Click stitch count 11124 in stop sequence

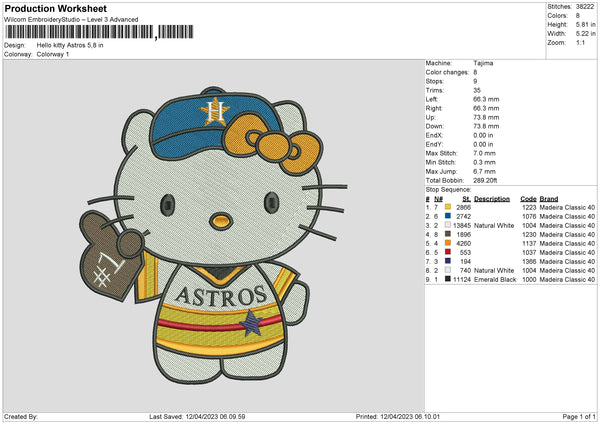(462, 279)
